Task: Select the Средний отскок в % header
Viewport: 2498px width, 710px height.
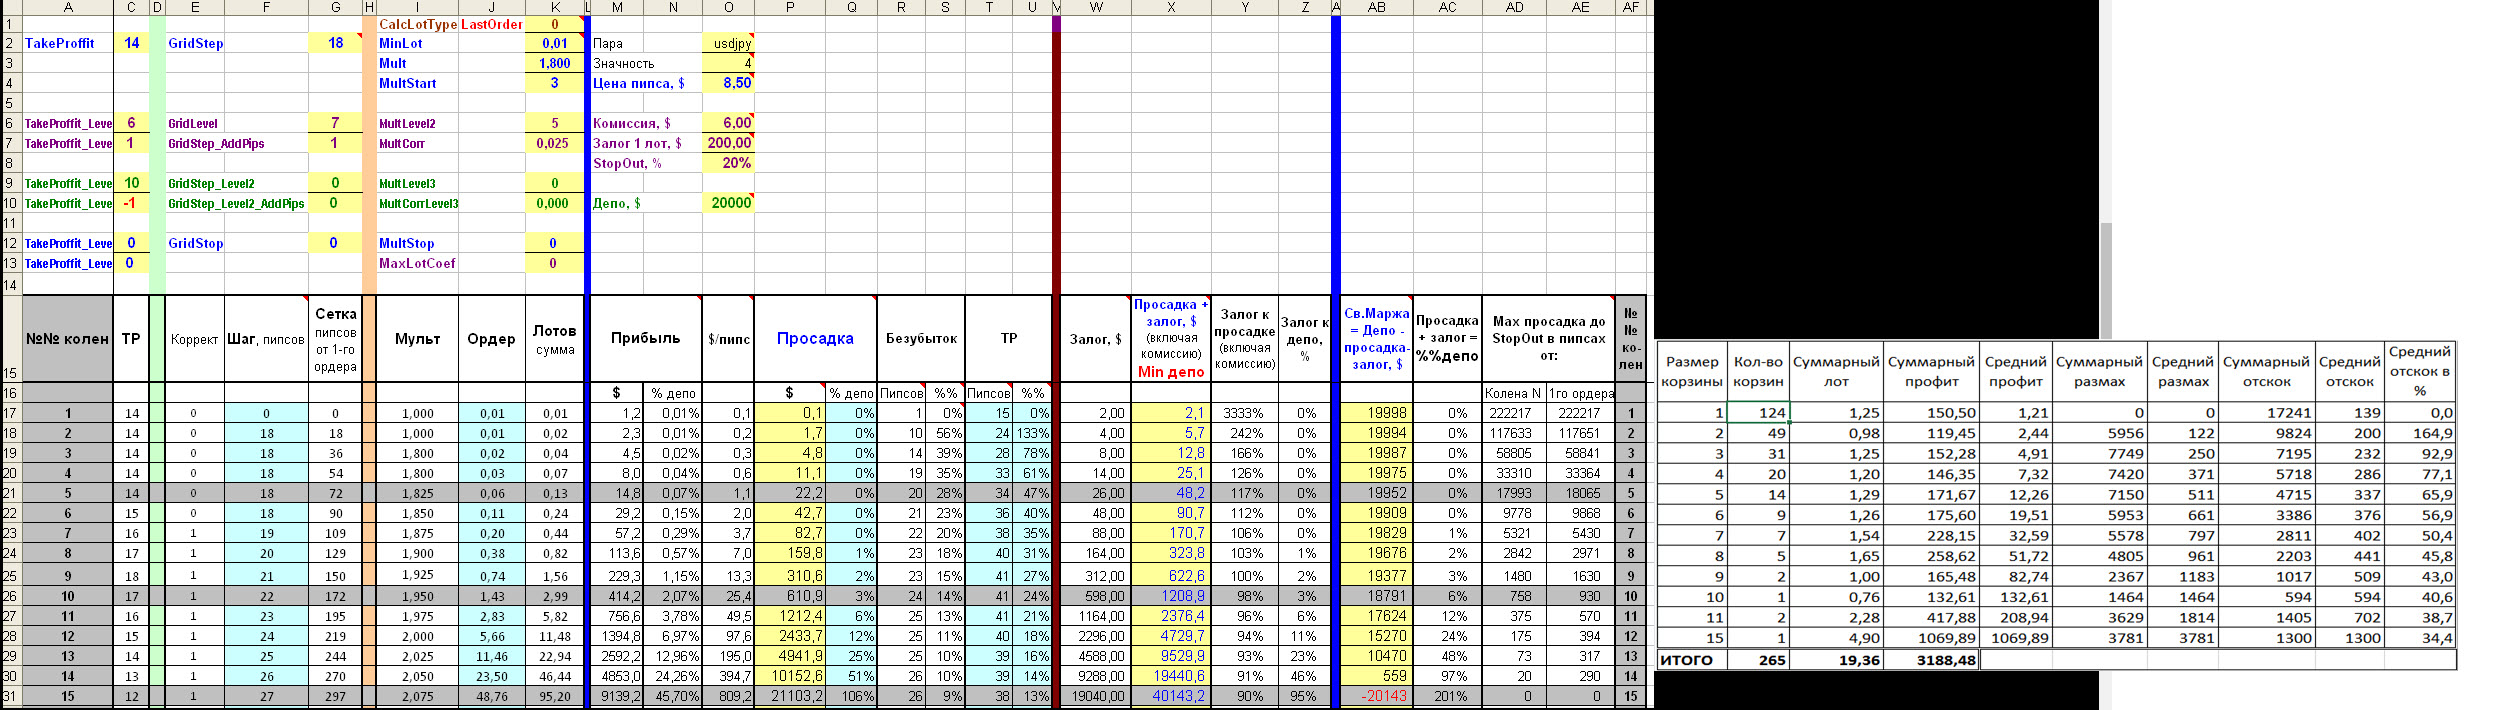Action: pos(2419,372)
